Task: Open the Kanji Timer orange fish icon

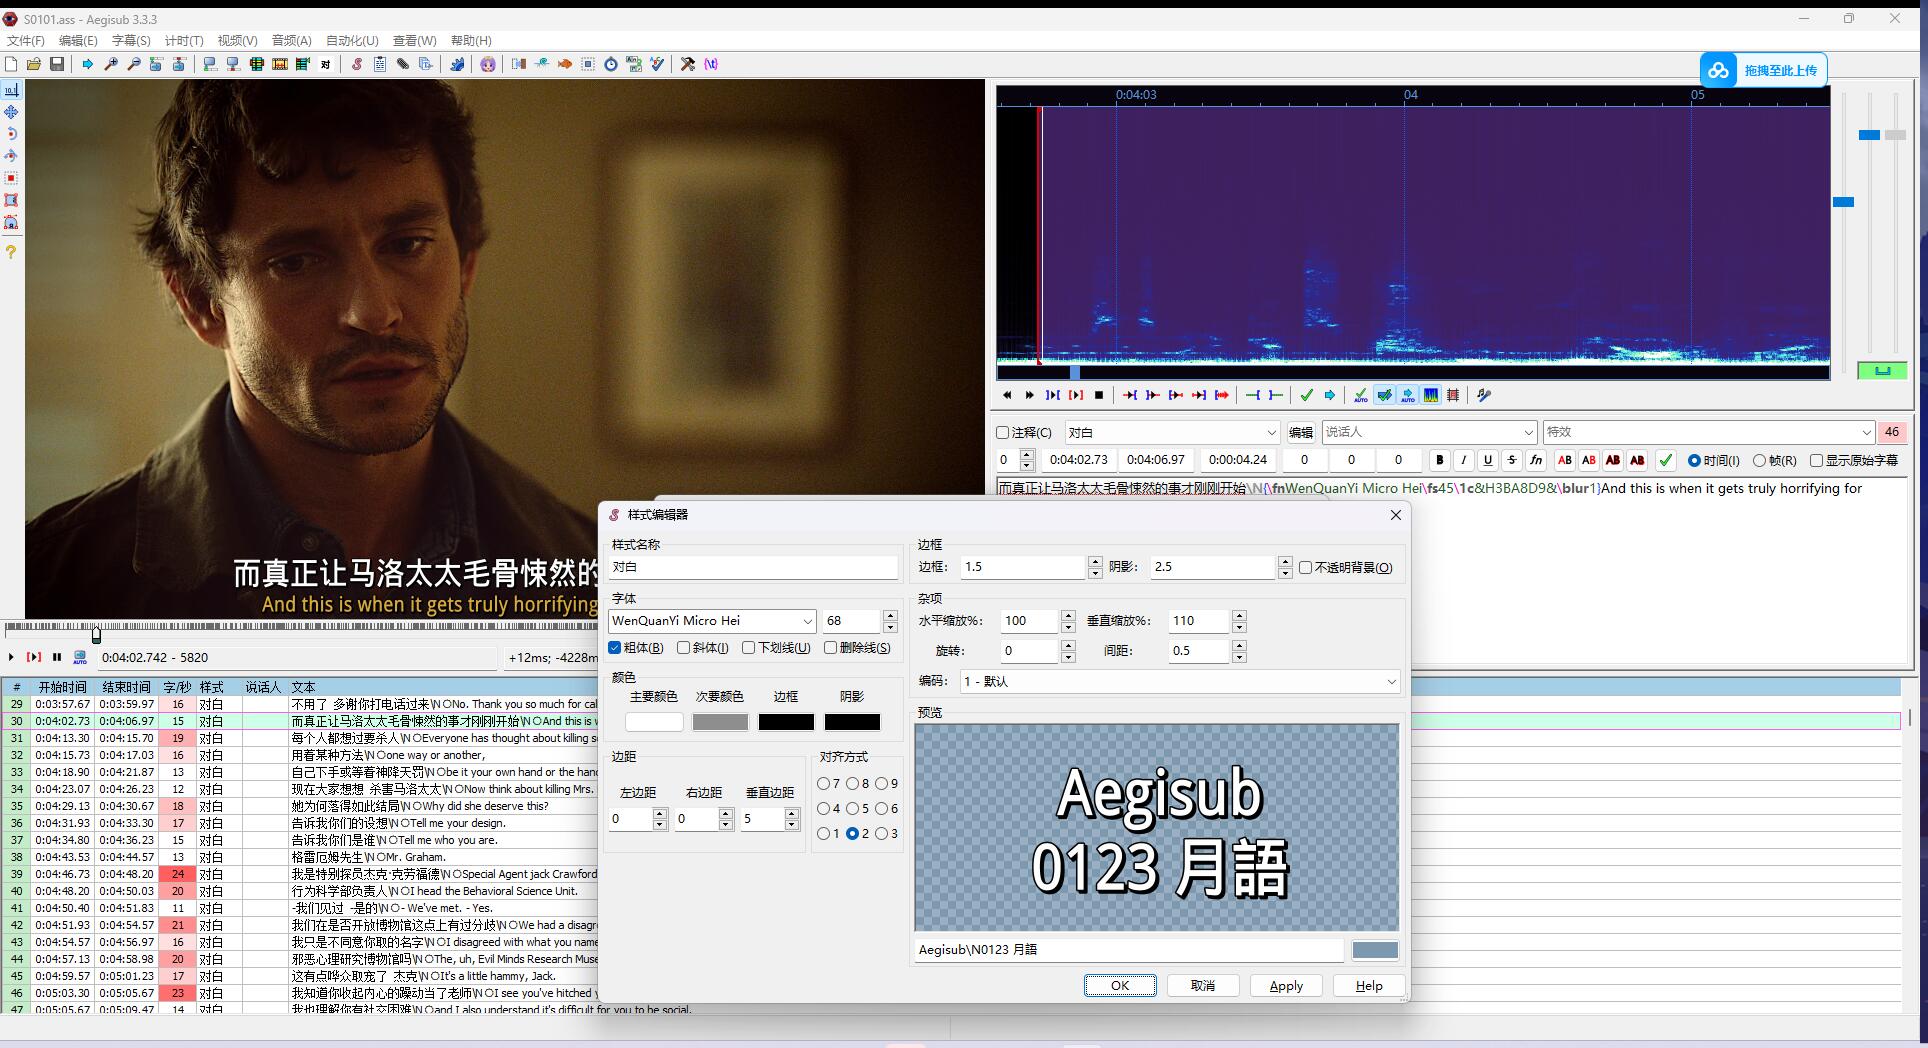Action: pyautogui.click(x=565, y=64)
